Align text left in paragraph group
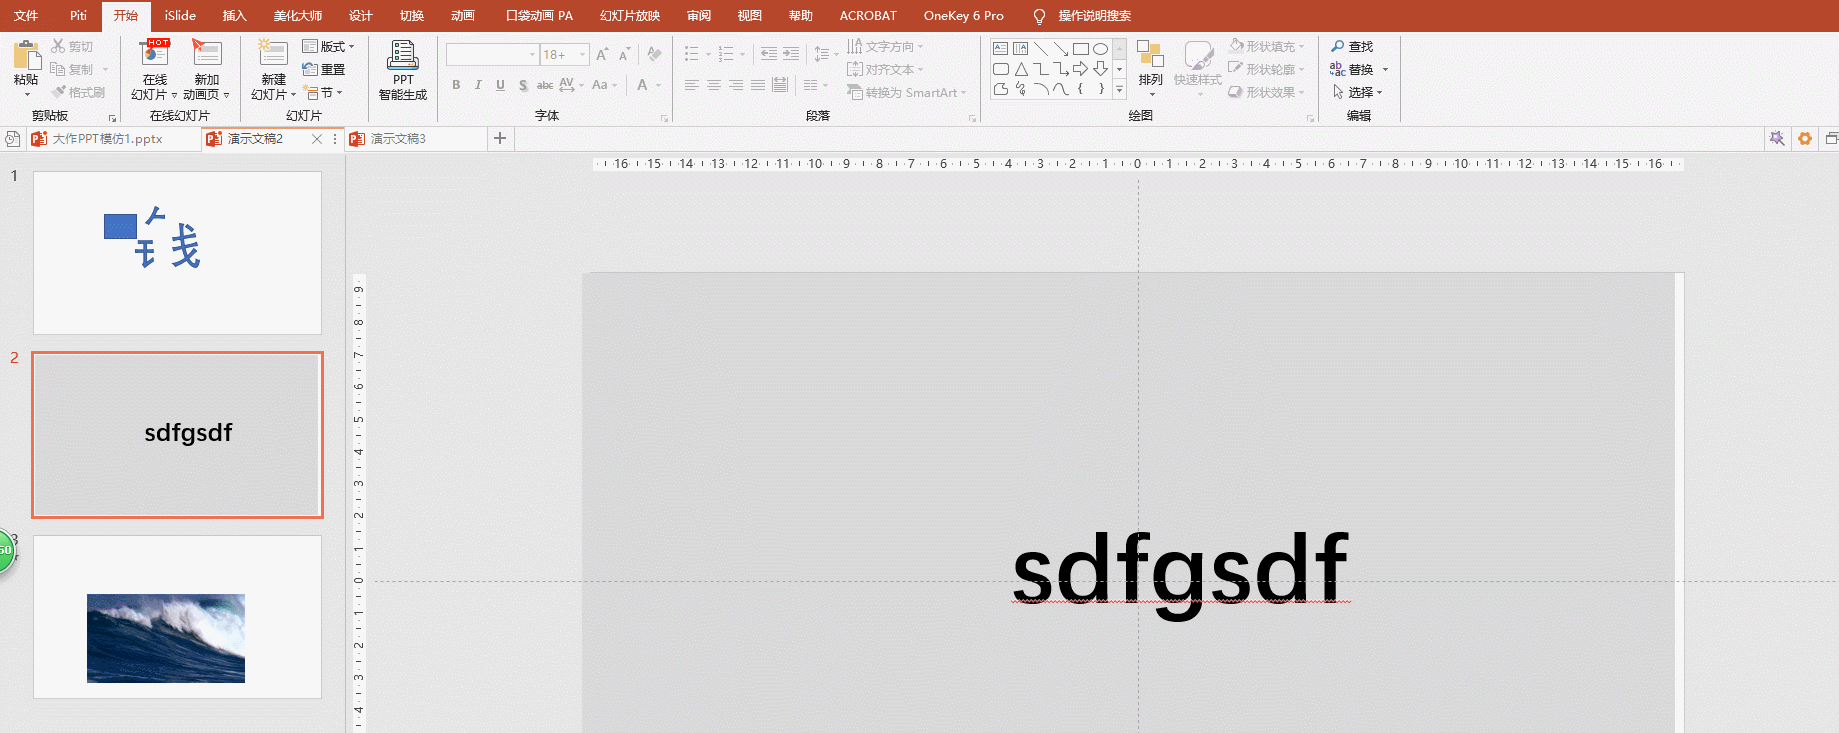1839x733 pixels. coord(692,85)
